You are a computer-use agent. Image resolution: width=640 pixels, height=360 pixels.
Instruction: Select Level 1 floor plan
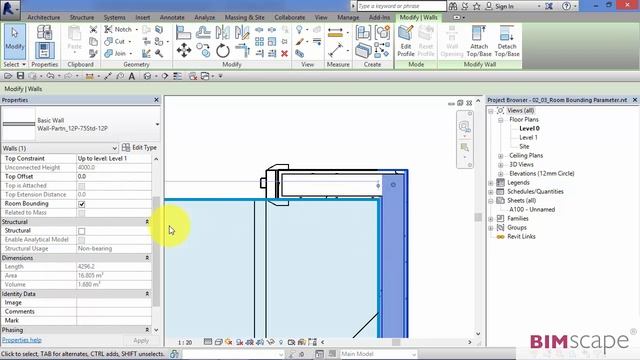point(528,138)
